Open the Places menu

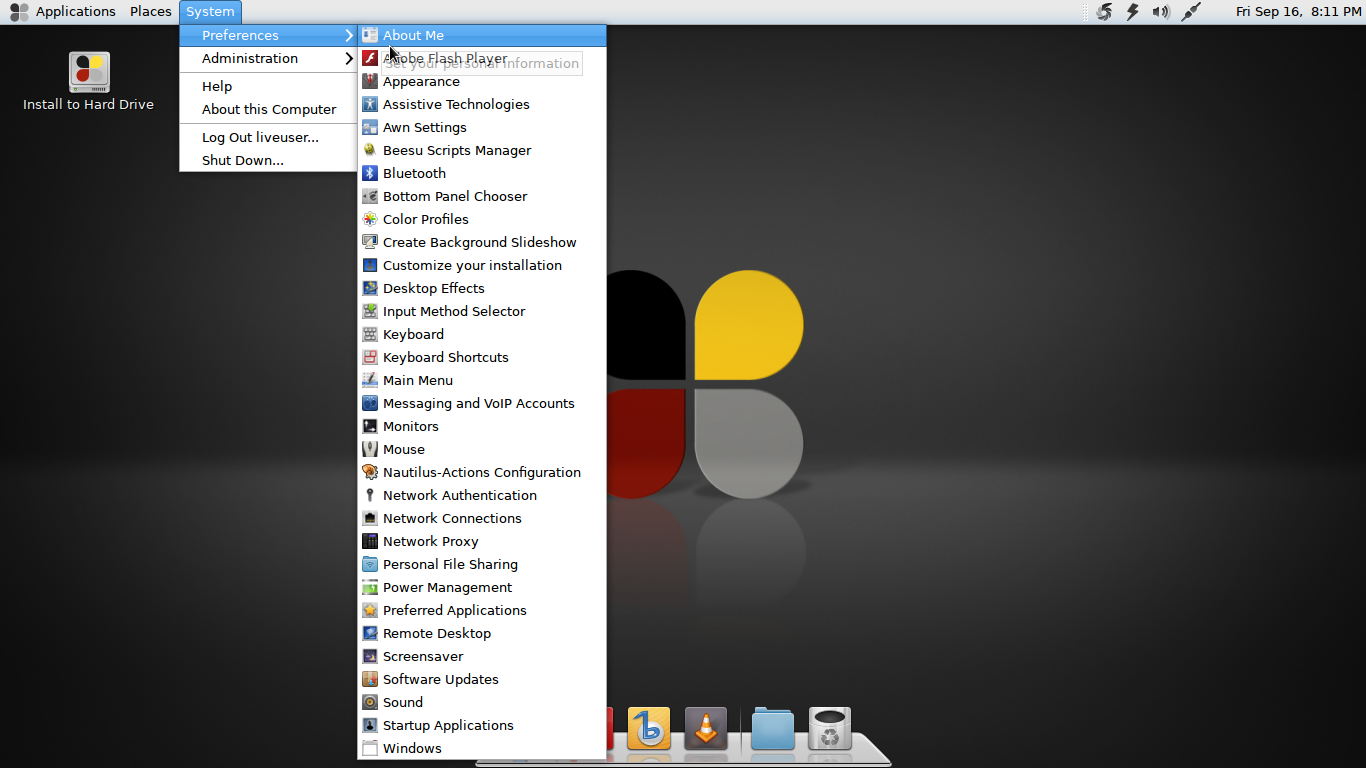[151, 12]
